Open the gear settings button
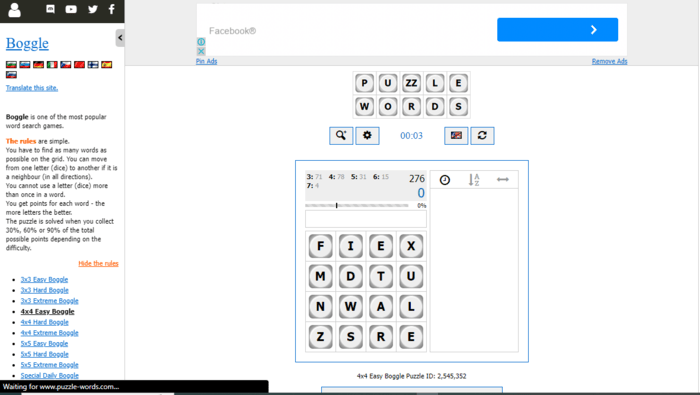 (367, 136)
